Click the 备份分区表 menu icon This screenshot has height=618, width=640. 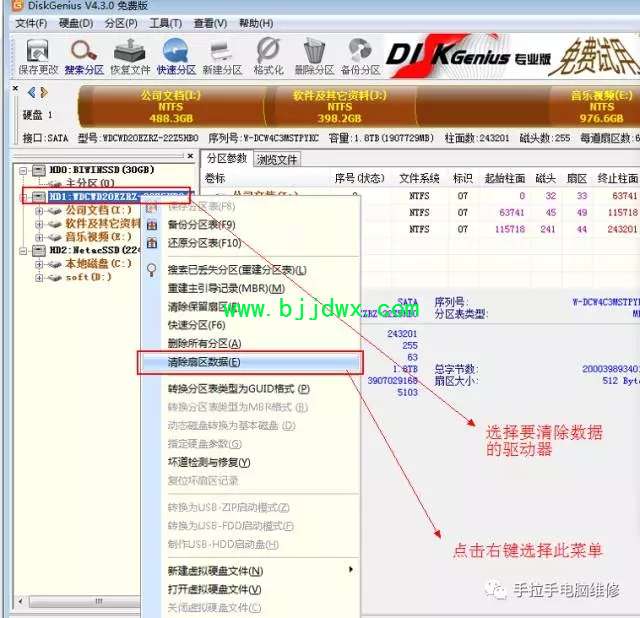pyautogui.click(x=152, y=225)
